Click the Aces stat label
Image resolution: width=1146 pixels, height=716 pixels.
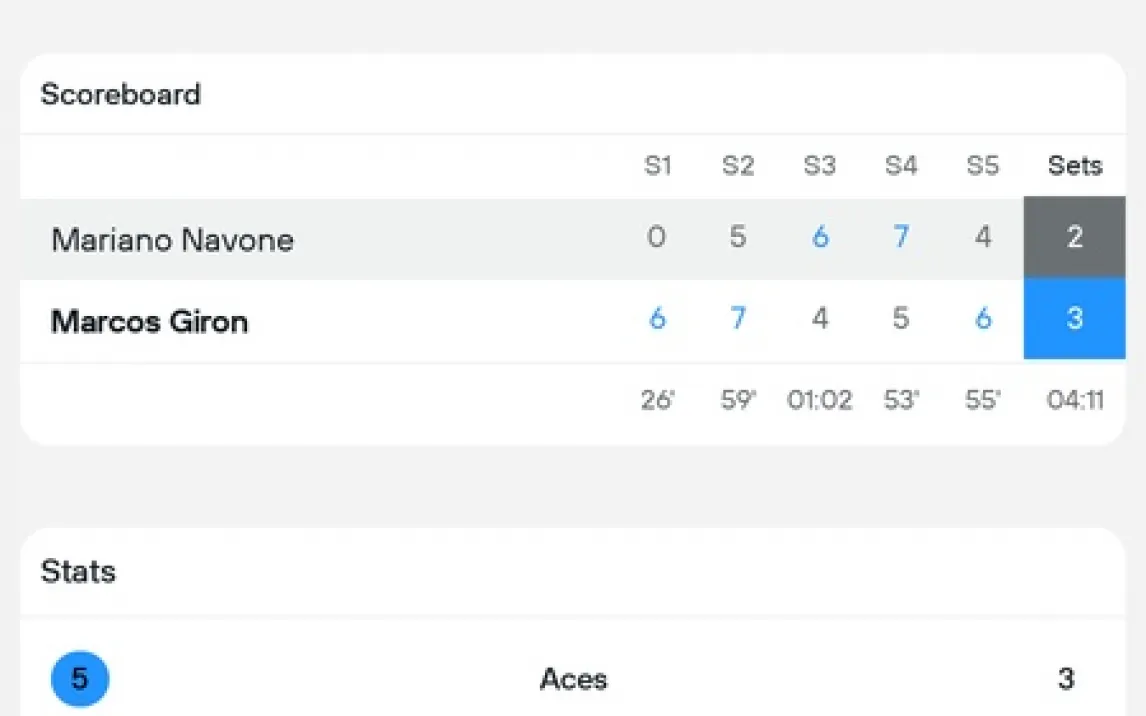(573, 680)
